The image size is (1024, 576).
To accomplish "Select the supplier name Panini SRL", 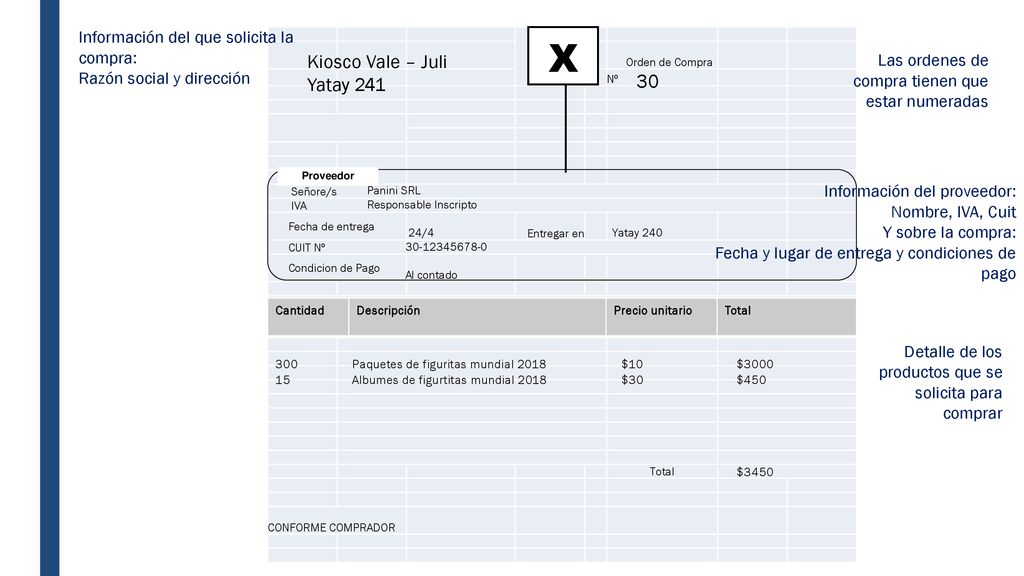I will coord(394,191).
